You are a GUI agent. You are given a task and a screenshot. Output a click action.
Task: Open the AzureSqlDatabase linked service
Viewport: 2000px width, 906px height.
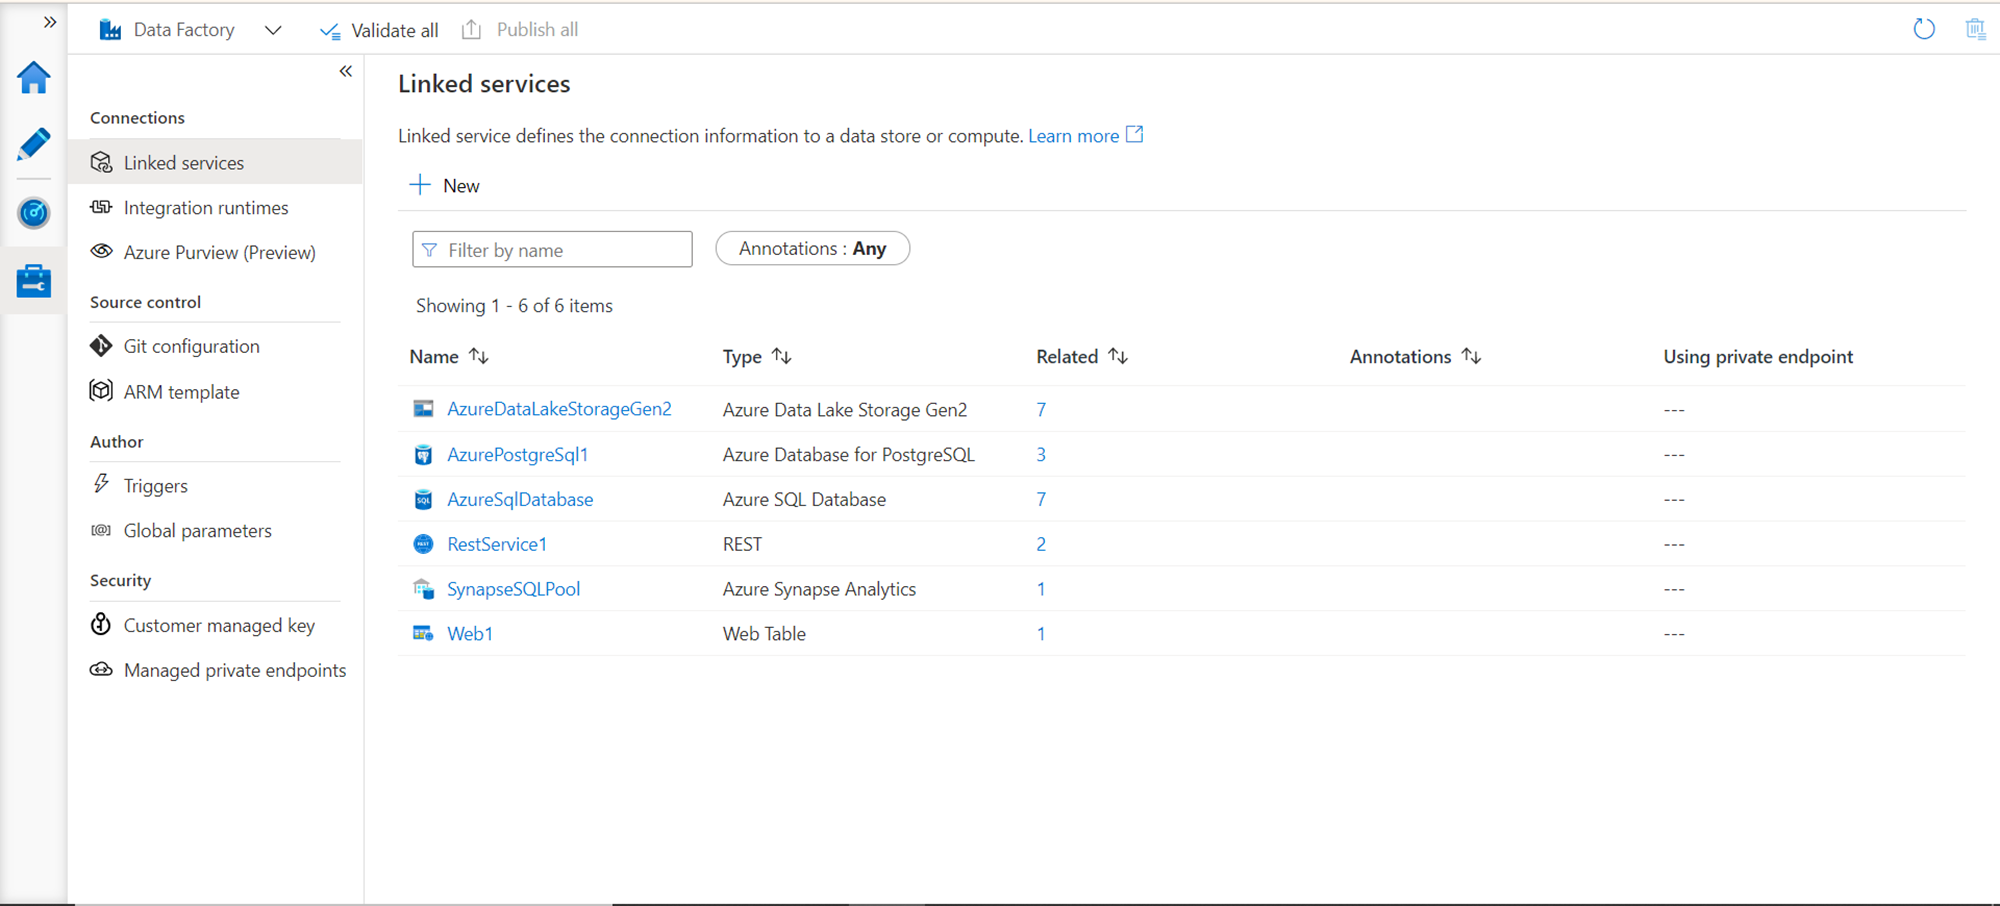520,499
